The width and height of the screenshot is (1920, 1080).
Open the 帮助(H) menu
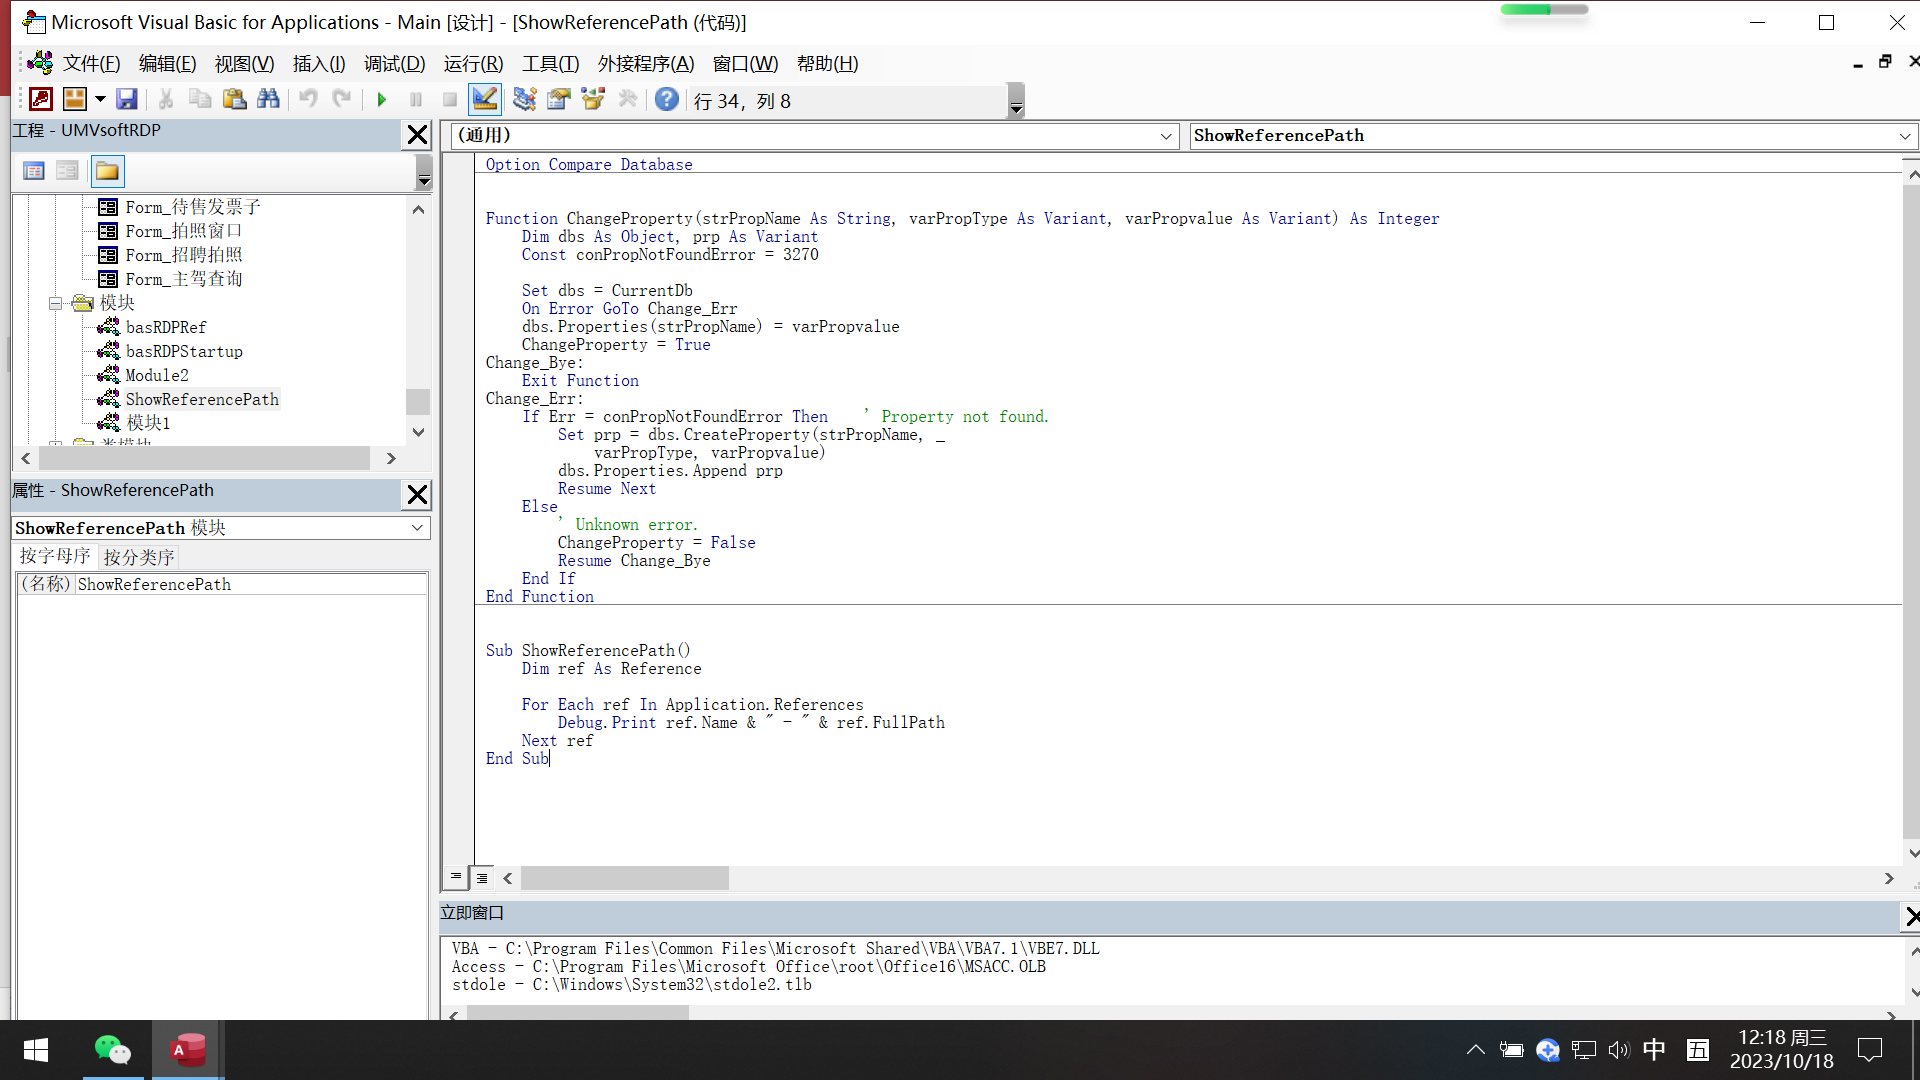pos(827,63)
